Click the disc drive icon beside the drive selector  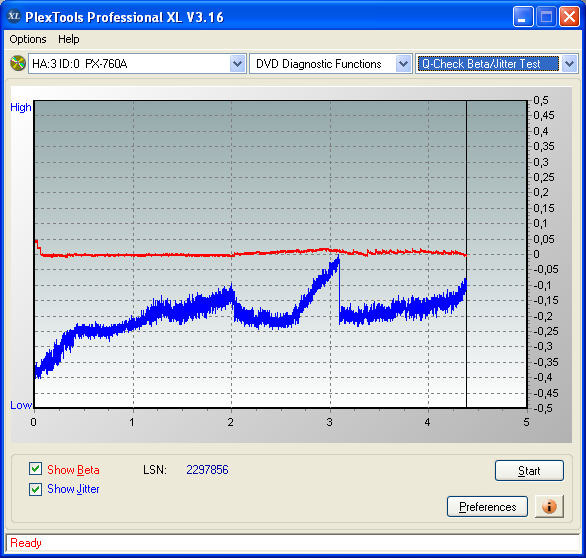point(18,63)
